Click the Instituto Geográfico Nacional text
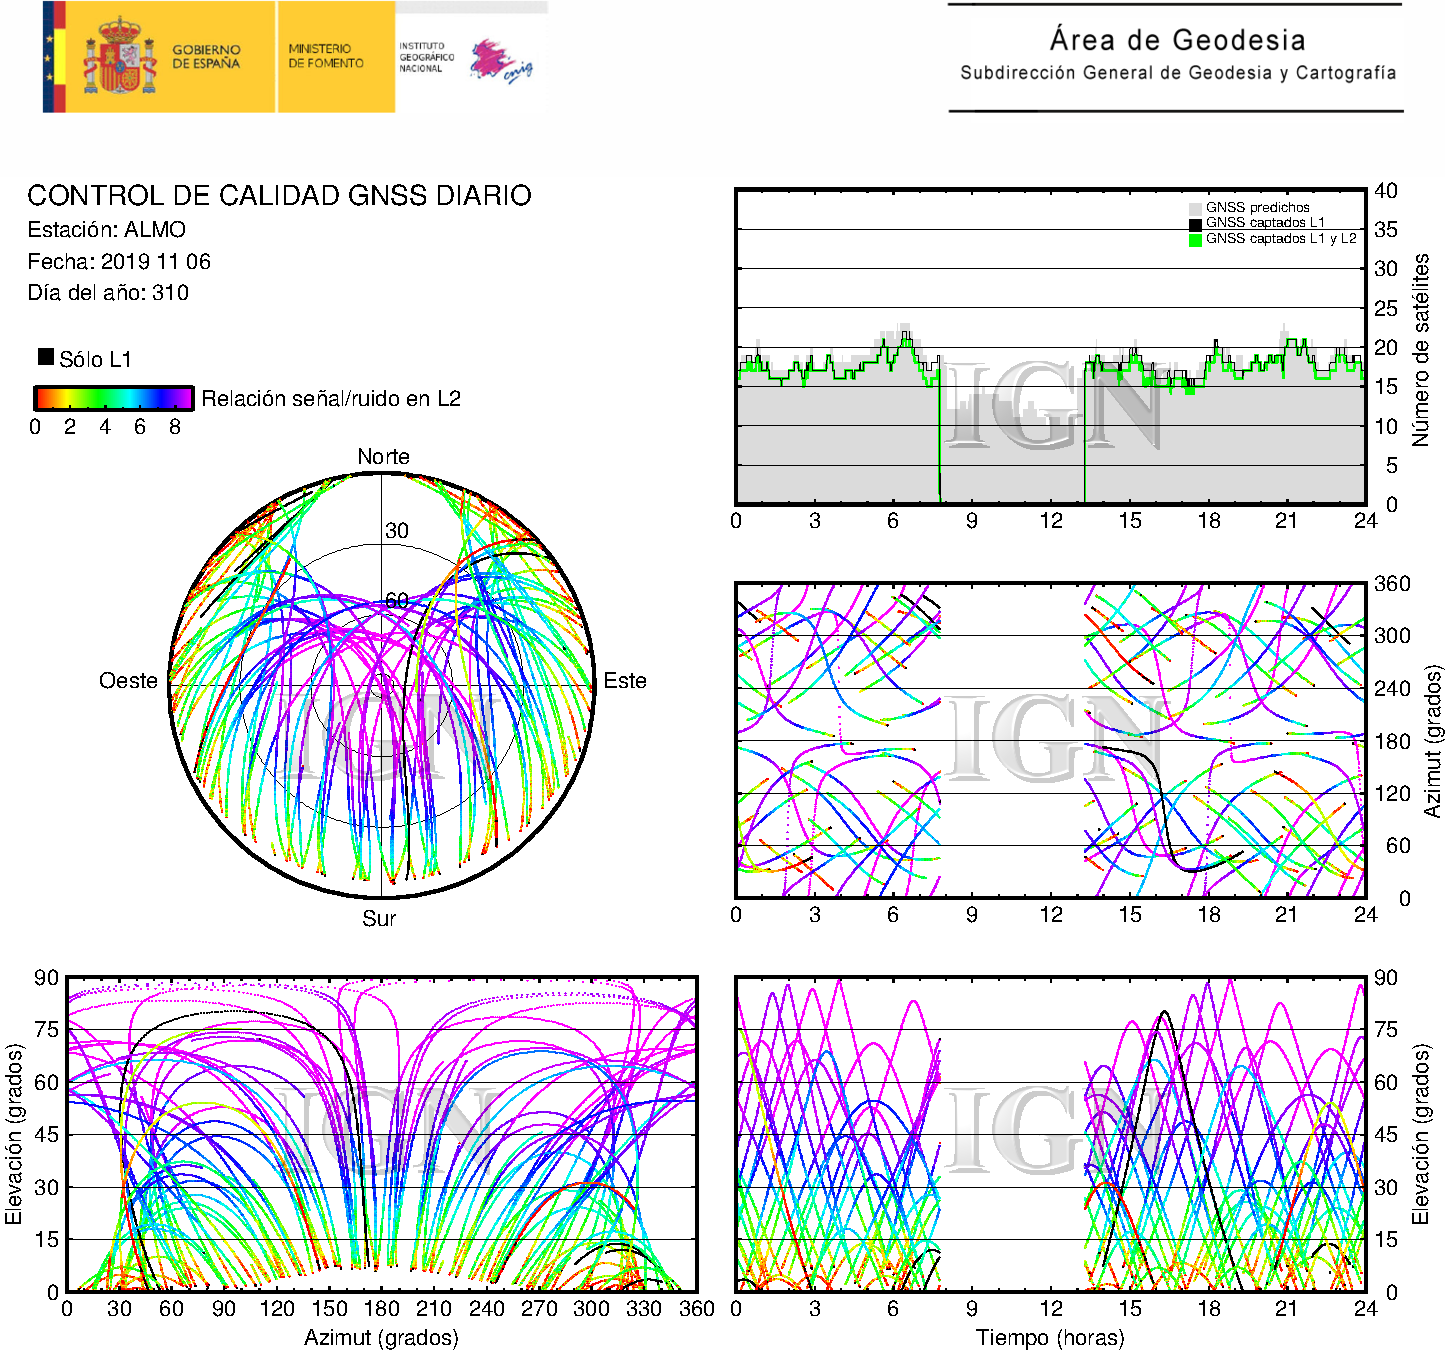Screen dimensions: 1445x1350 click(x=426, y=57)
